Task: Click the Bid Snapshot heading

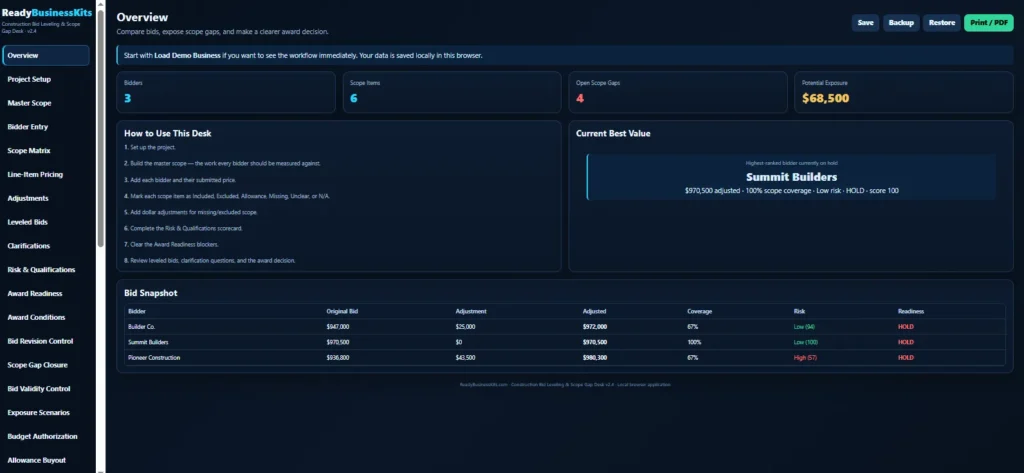Action: coord(151,293)
